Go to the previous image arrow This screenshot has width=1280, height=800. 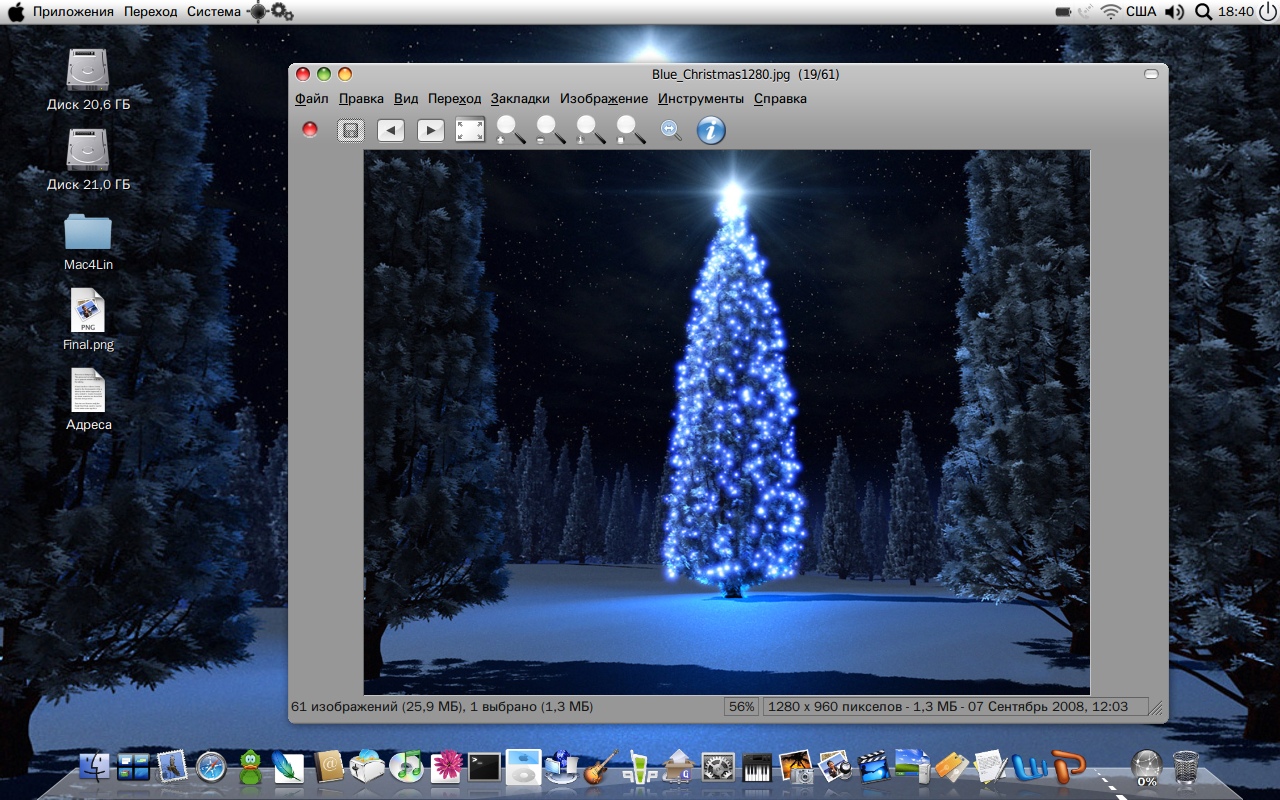(391, 130)
